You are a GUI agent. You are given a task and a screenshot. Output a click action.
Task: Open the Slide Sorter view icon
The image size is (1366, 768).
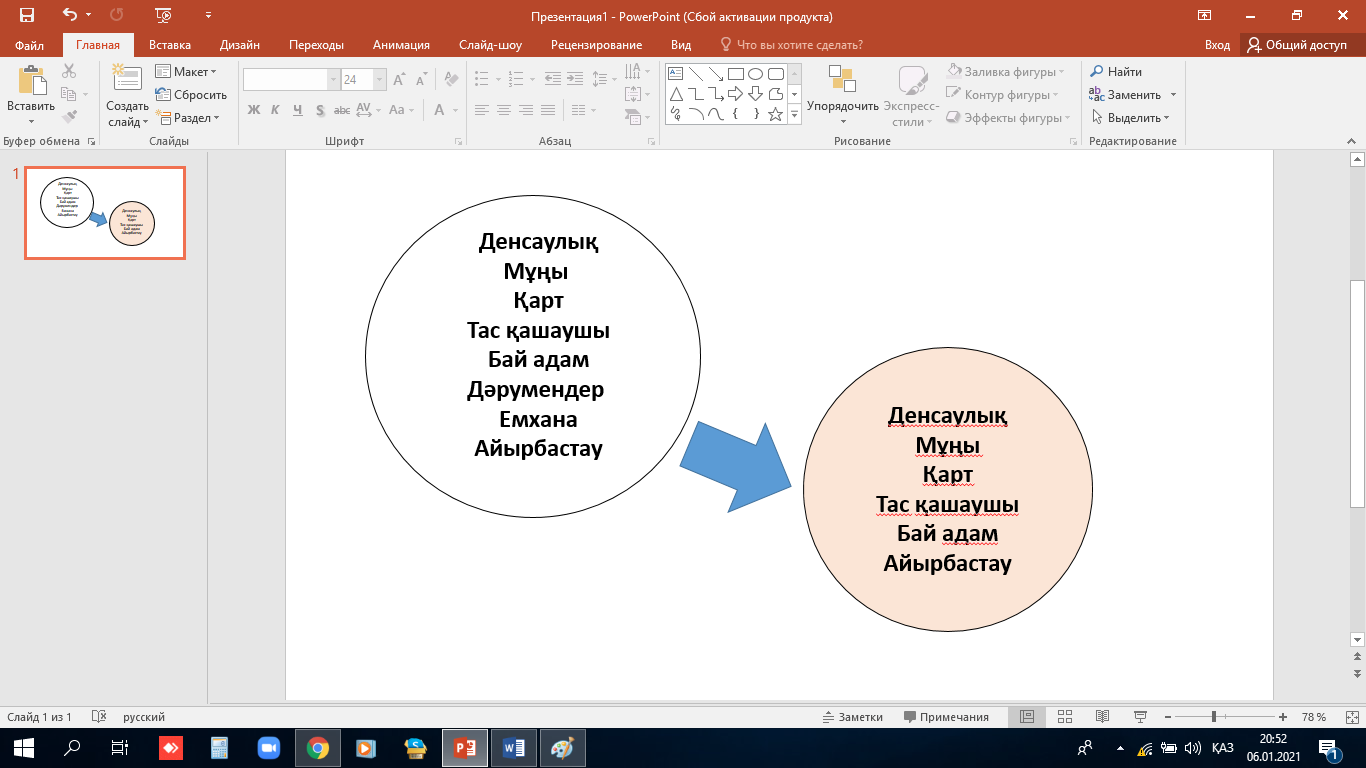[1064, 717]
